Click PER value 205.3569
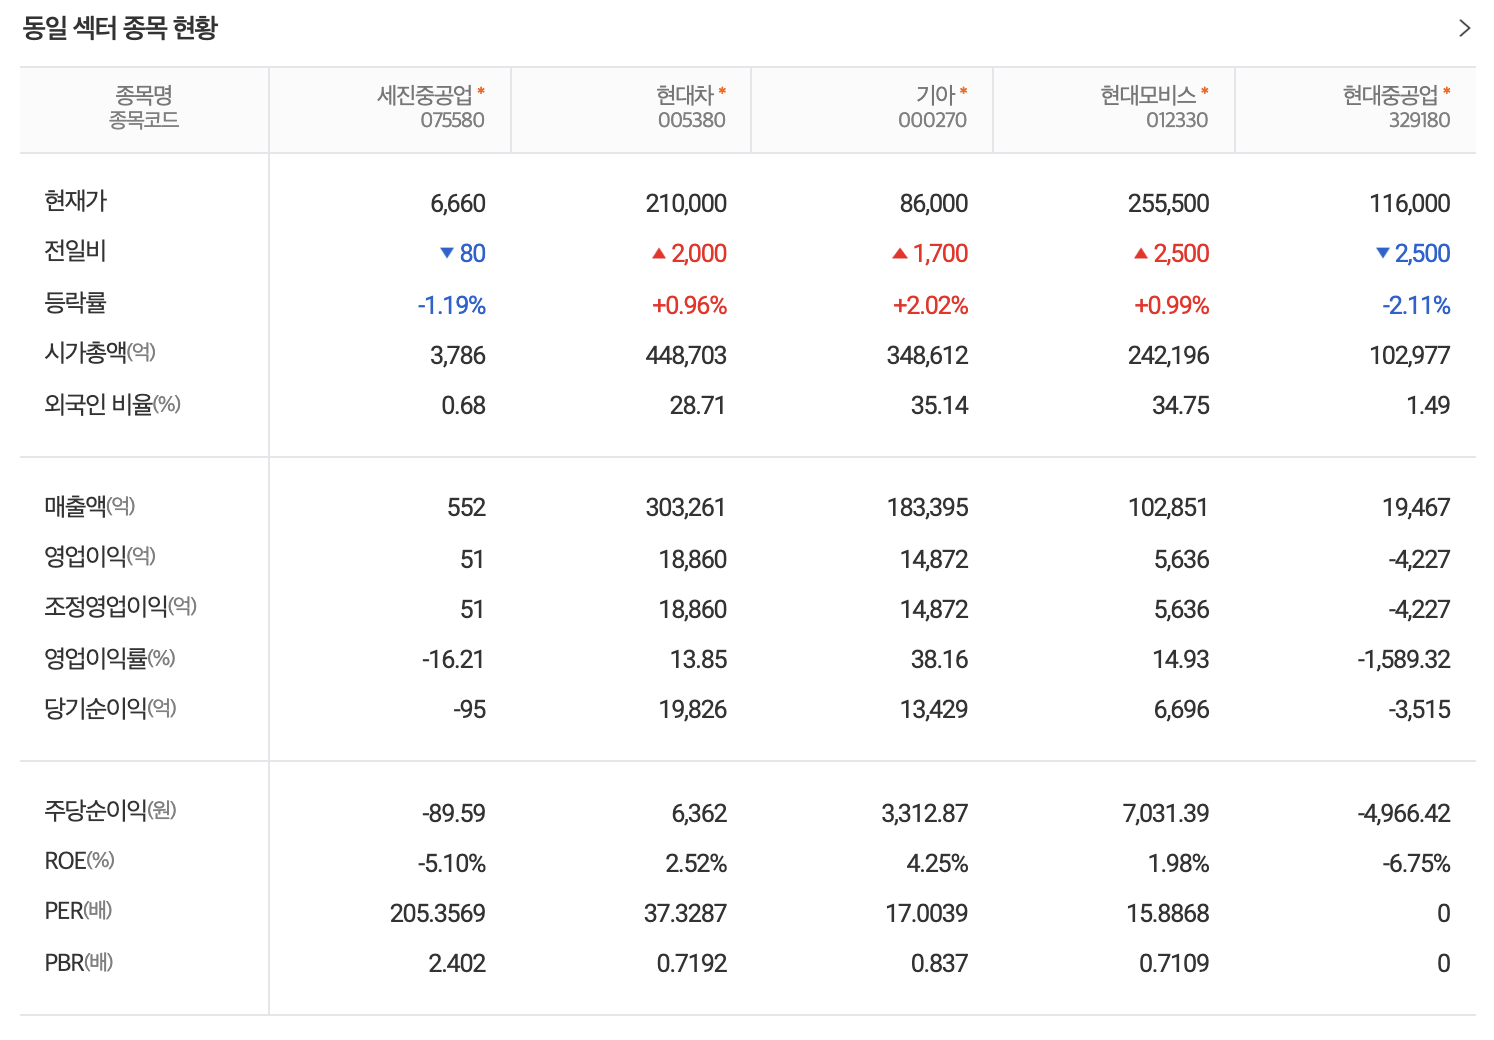The height and width of the screenshot is (1040, 1494). click(x=438, y=913)
